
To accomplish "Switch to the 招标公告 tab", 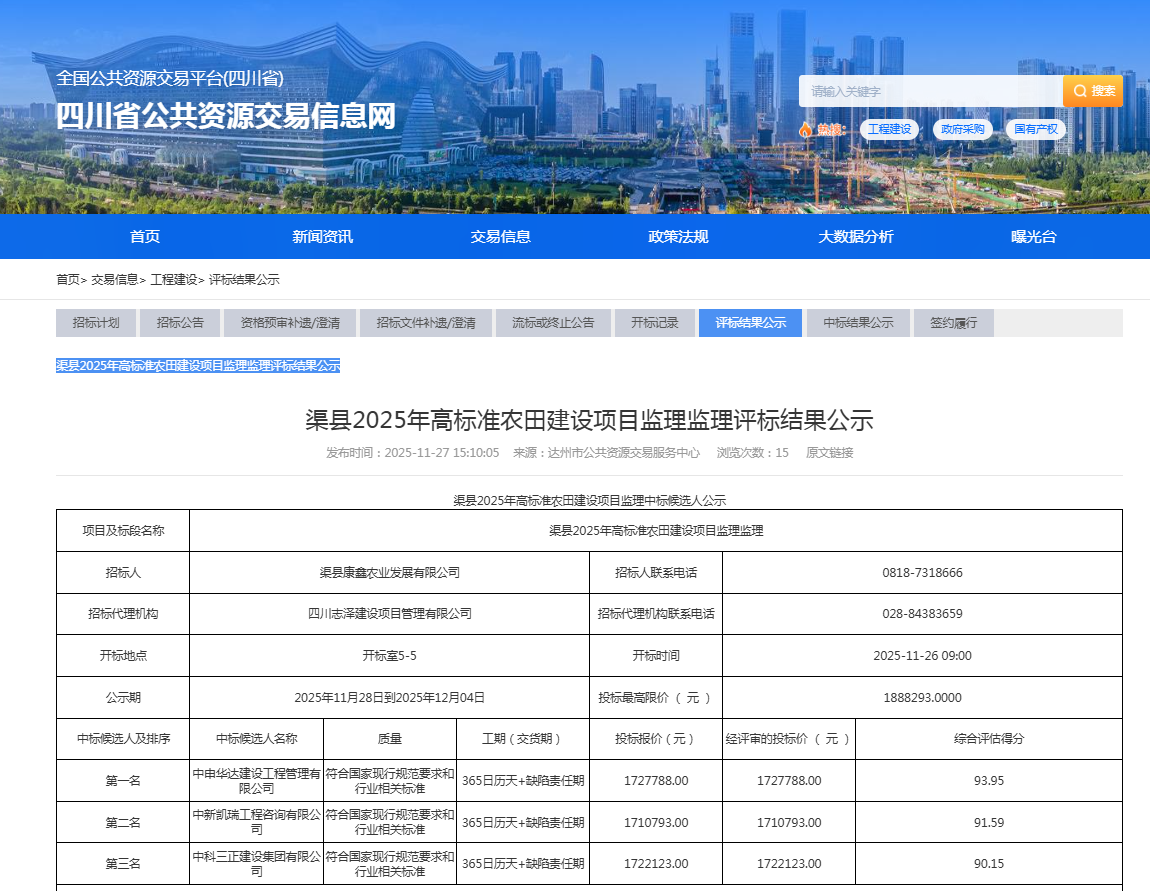I will 180,323.
